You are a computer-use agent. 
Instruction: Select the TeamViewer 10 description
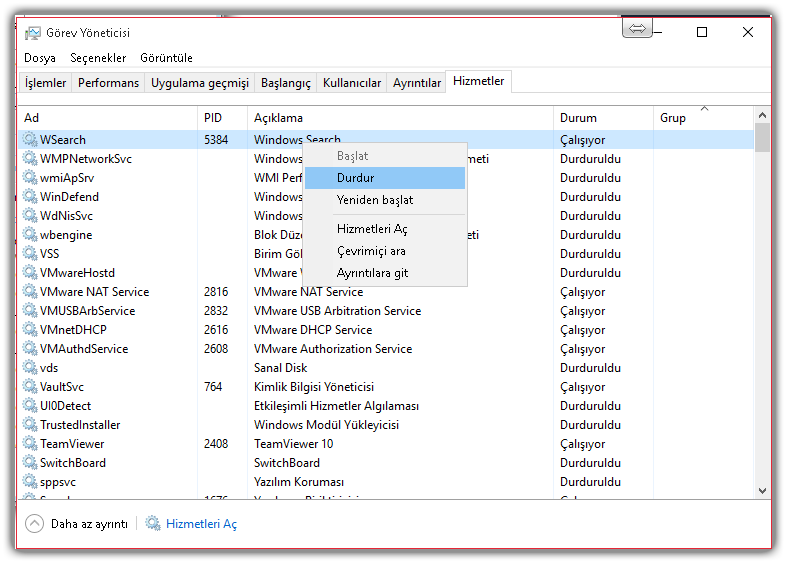(293, 444)
